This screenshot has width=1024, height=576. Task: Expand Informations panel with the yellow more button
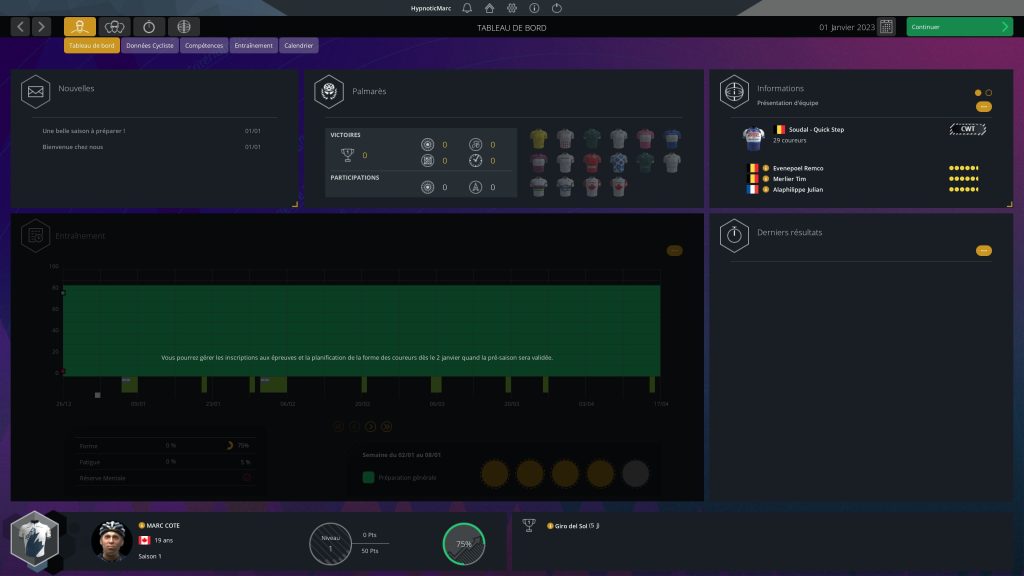pyautogui.click(x=984, y=106)
